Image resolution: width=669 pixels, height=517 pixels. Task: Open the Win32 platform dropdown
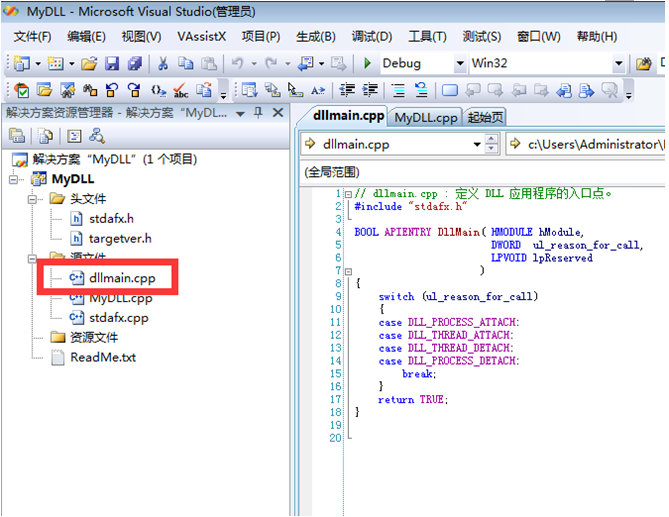tap(619, 64)
